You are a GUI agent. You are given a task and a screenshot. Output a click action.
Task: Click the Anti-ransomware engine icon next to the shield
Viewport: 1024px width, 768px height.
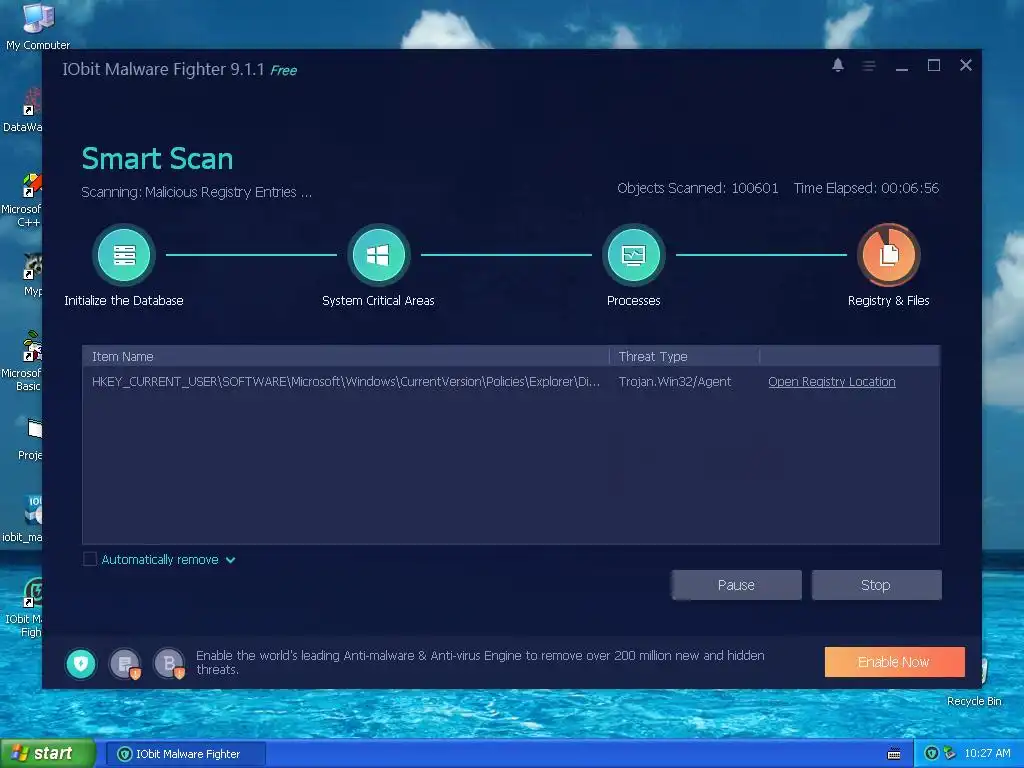pos(125,664)
